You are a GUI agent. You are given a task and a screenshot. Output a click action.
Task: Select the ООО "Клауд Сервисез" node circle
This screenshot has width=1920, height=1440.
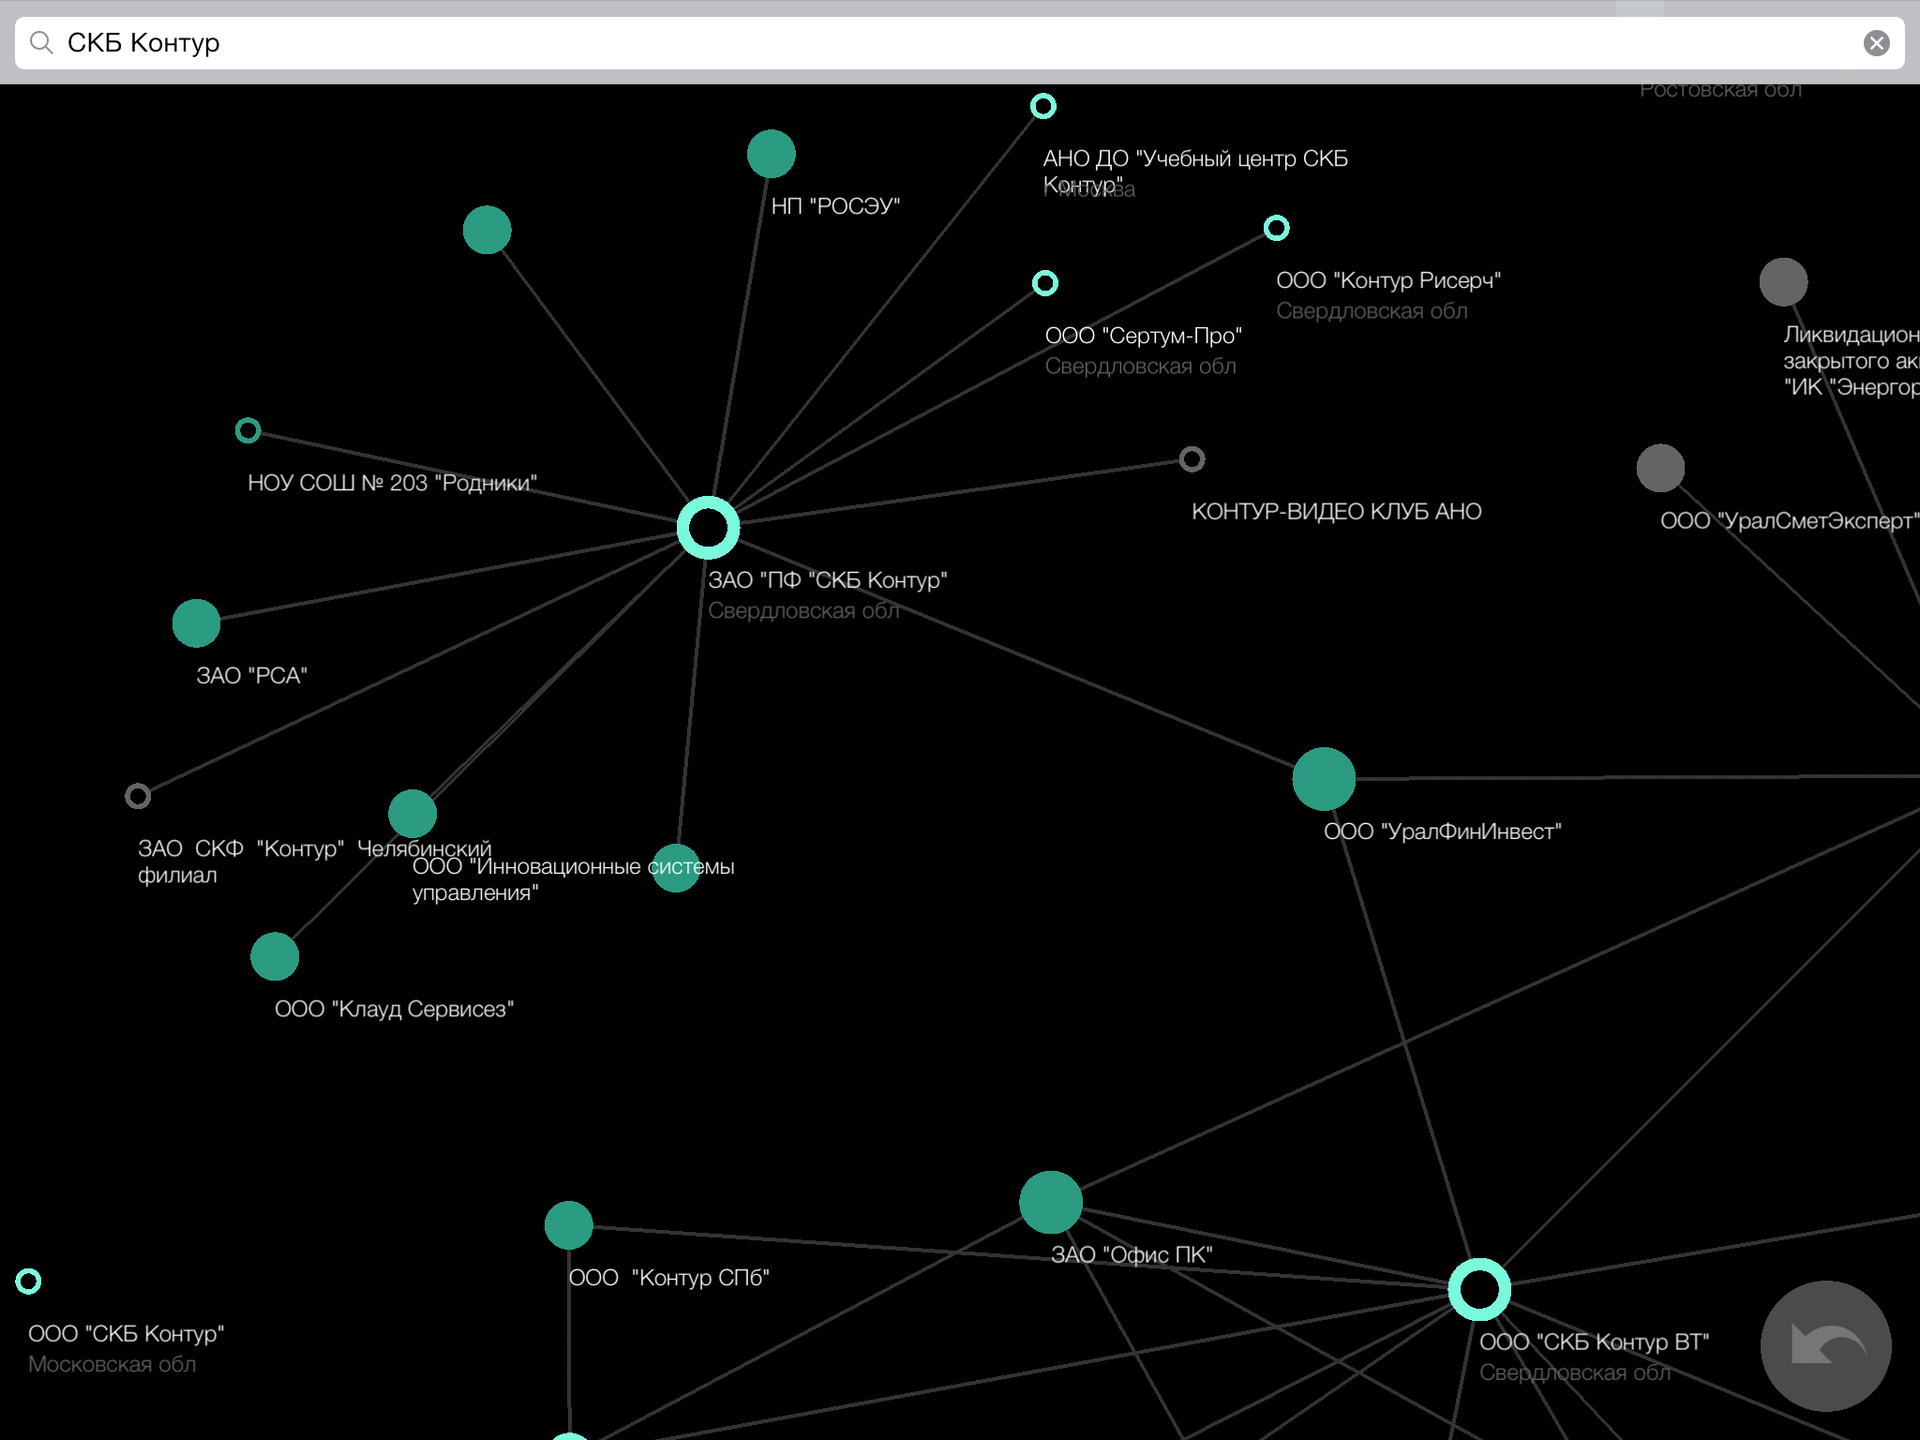275,957
